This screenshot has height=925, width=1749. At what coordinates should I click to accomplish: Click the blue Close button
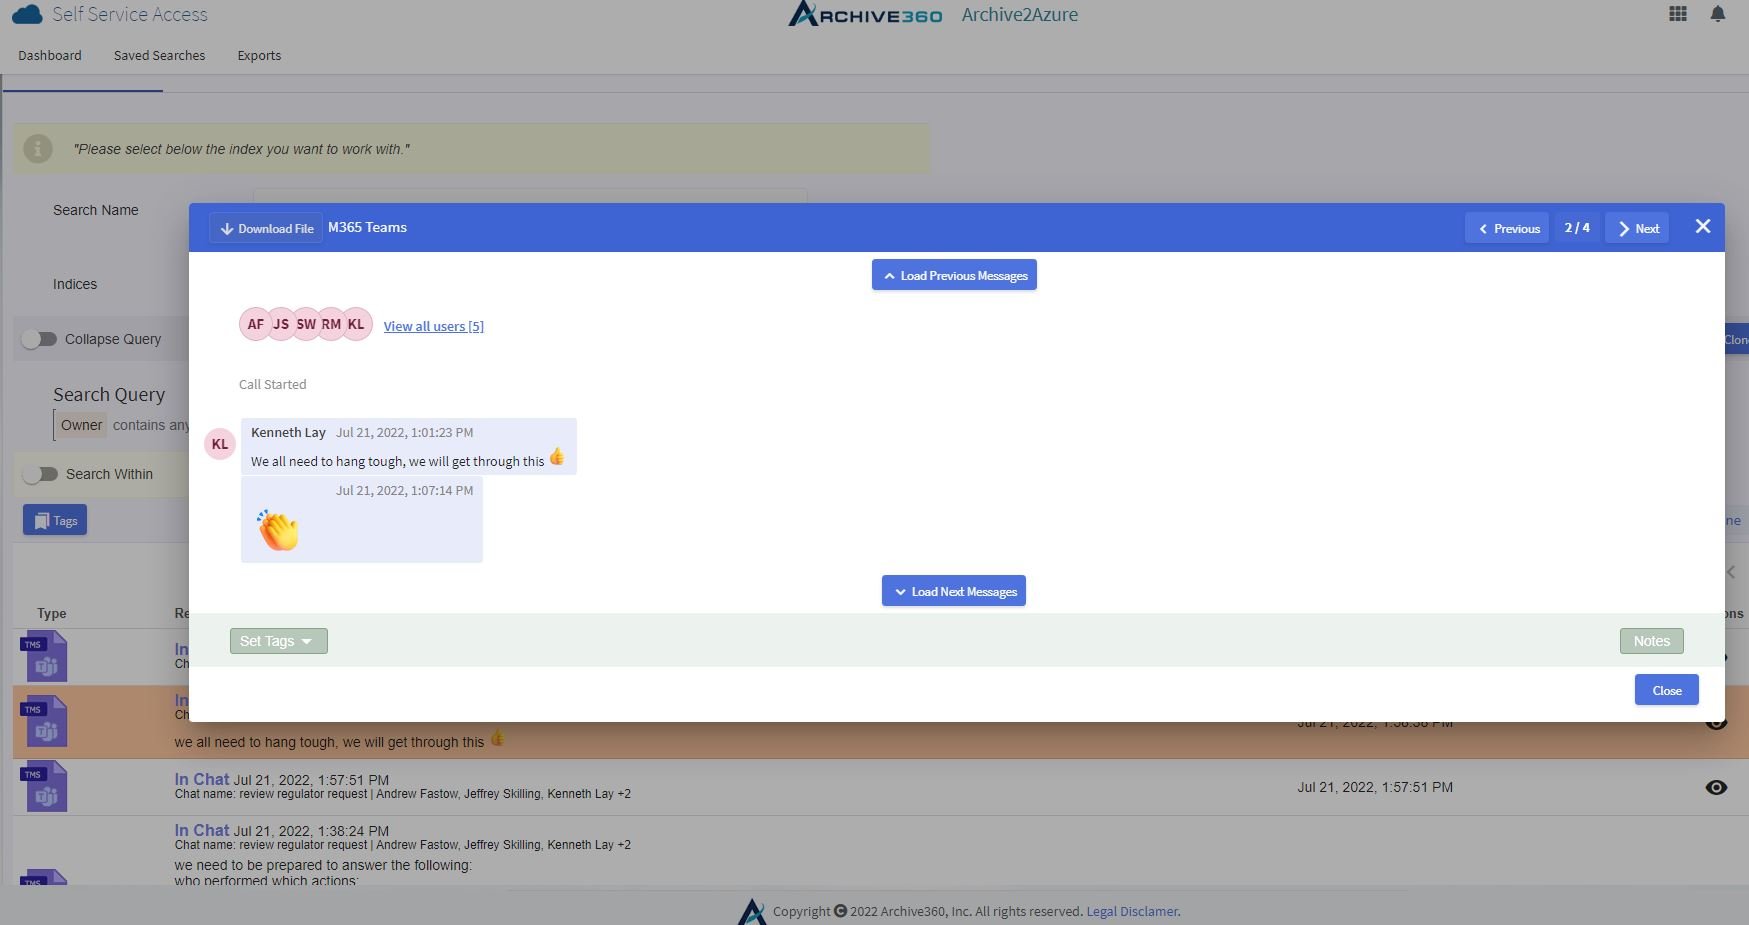click(x=1667, y=690)
